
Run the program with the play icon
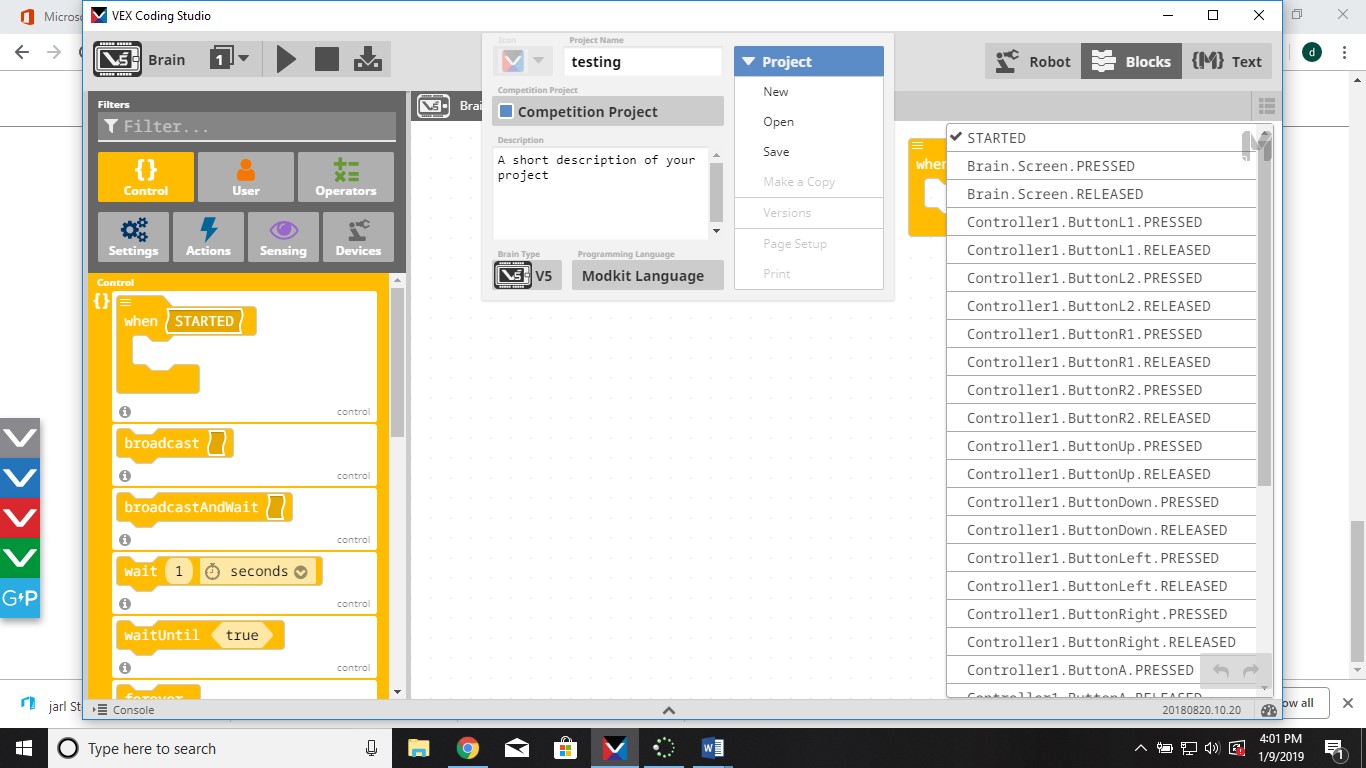(287, 59)
